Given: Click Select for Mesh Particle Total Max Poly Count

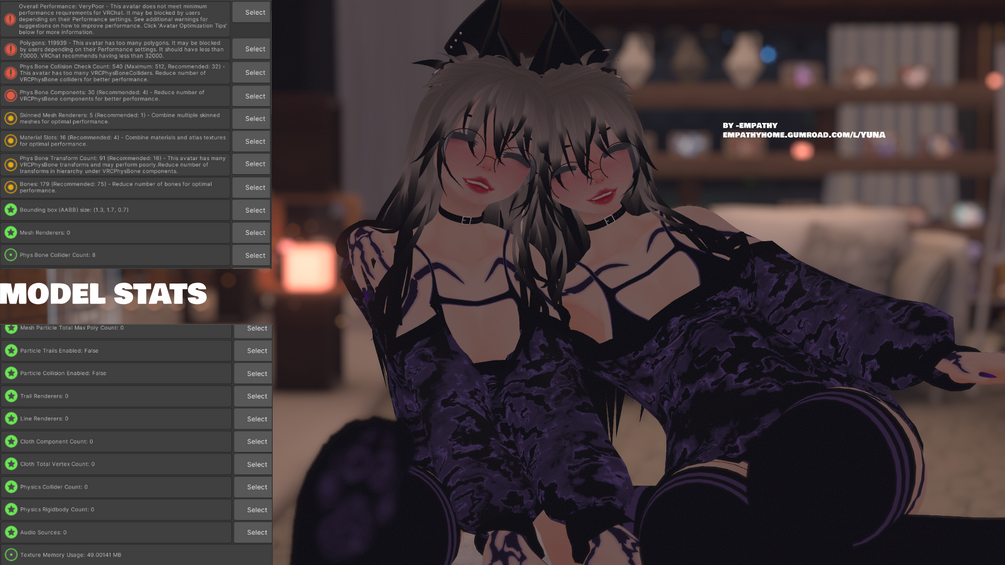Looking at the screenshot, I should pyautogui.click(x=253, y=330).
